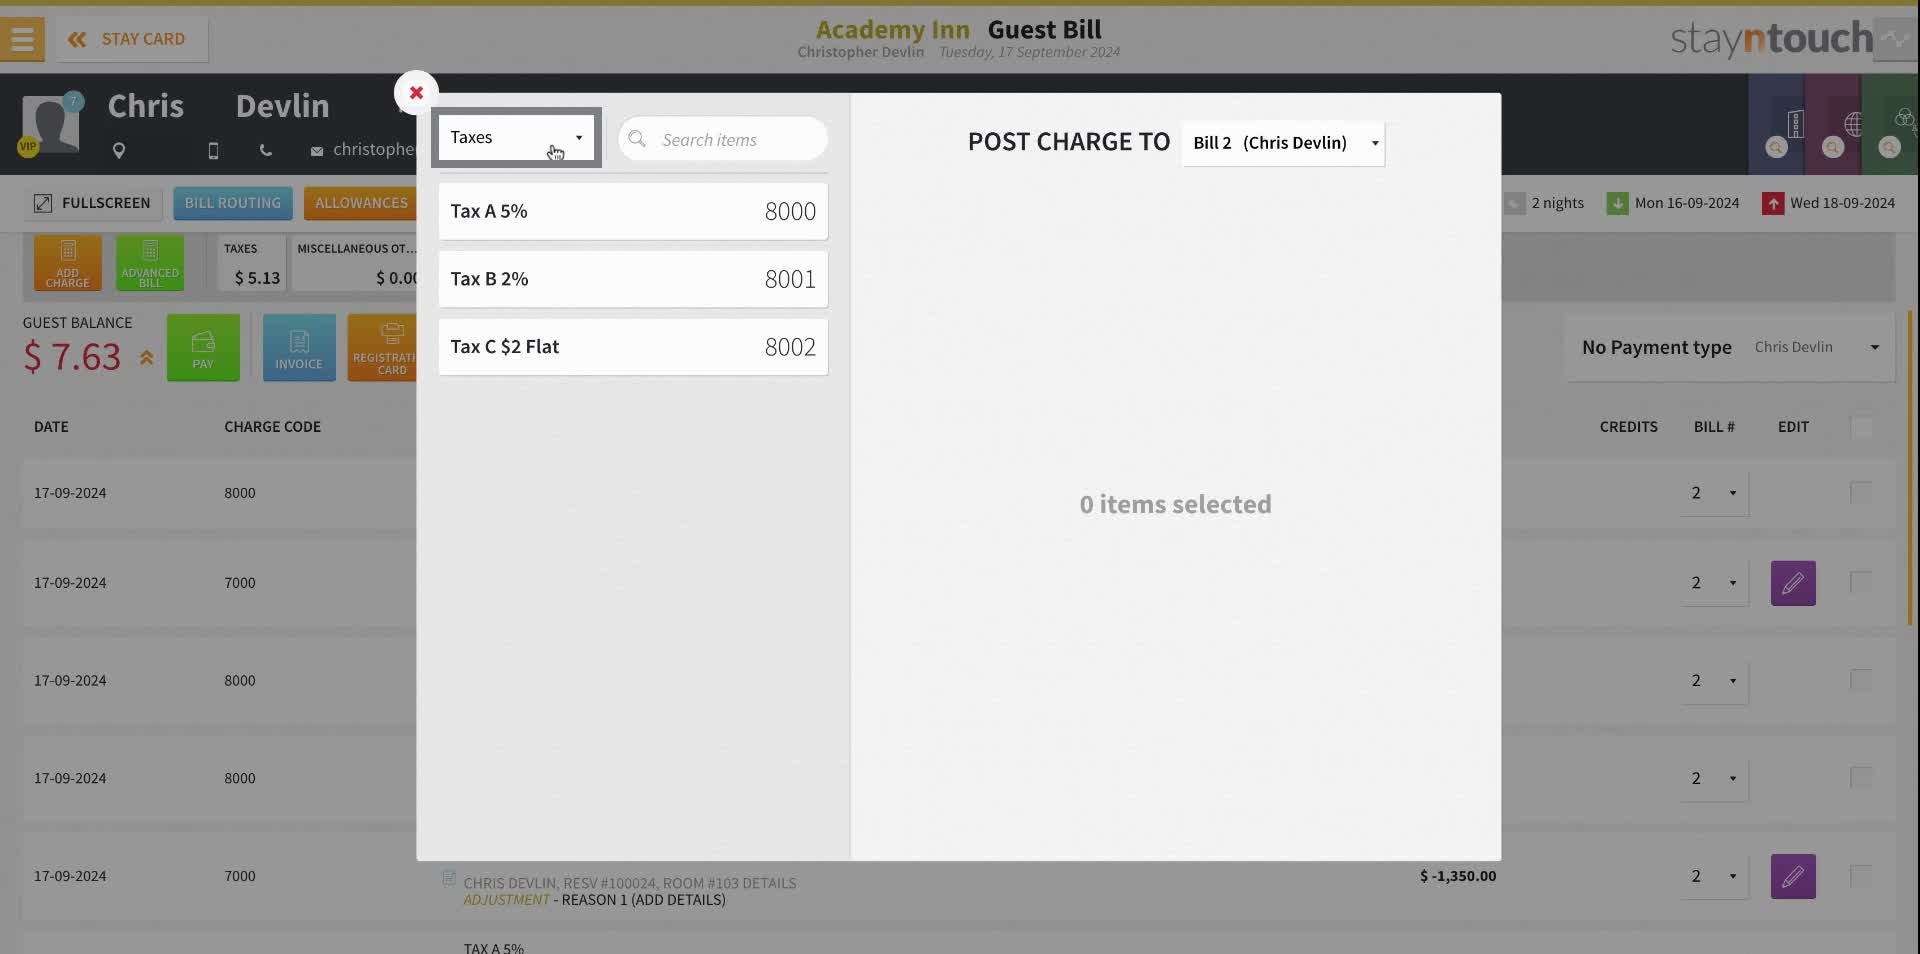Click the Charge Code column header
Viewport: 1920px width, 954px height.
coord(272,427)
